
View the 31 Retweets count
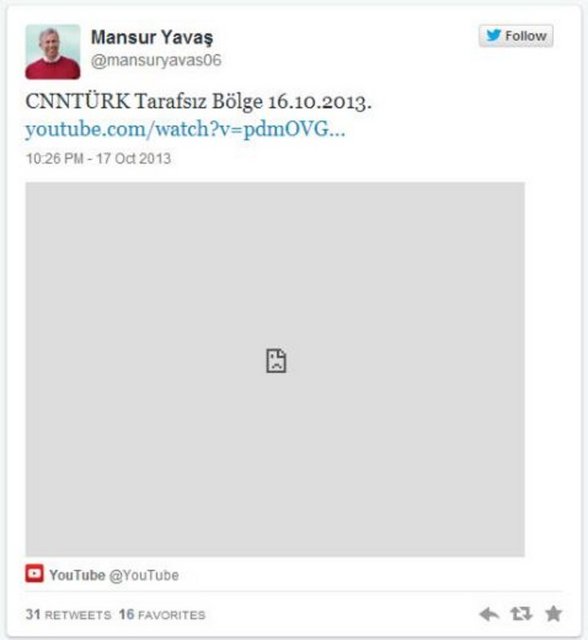pyautogui.click(x=68, y=614)
